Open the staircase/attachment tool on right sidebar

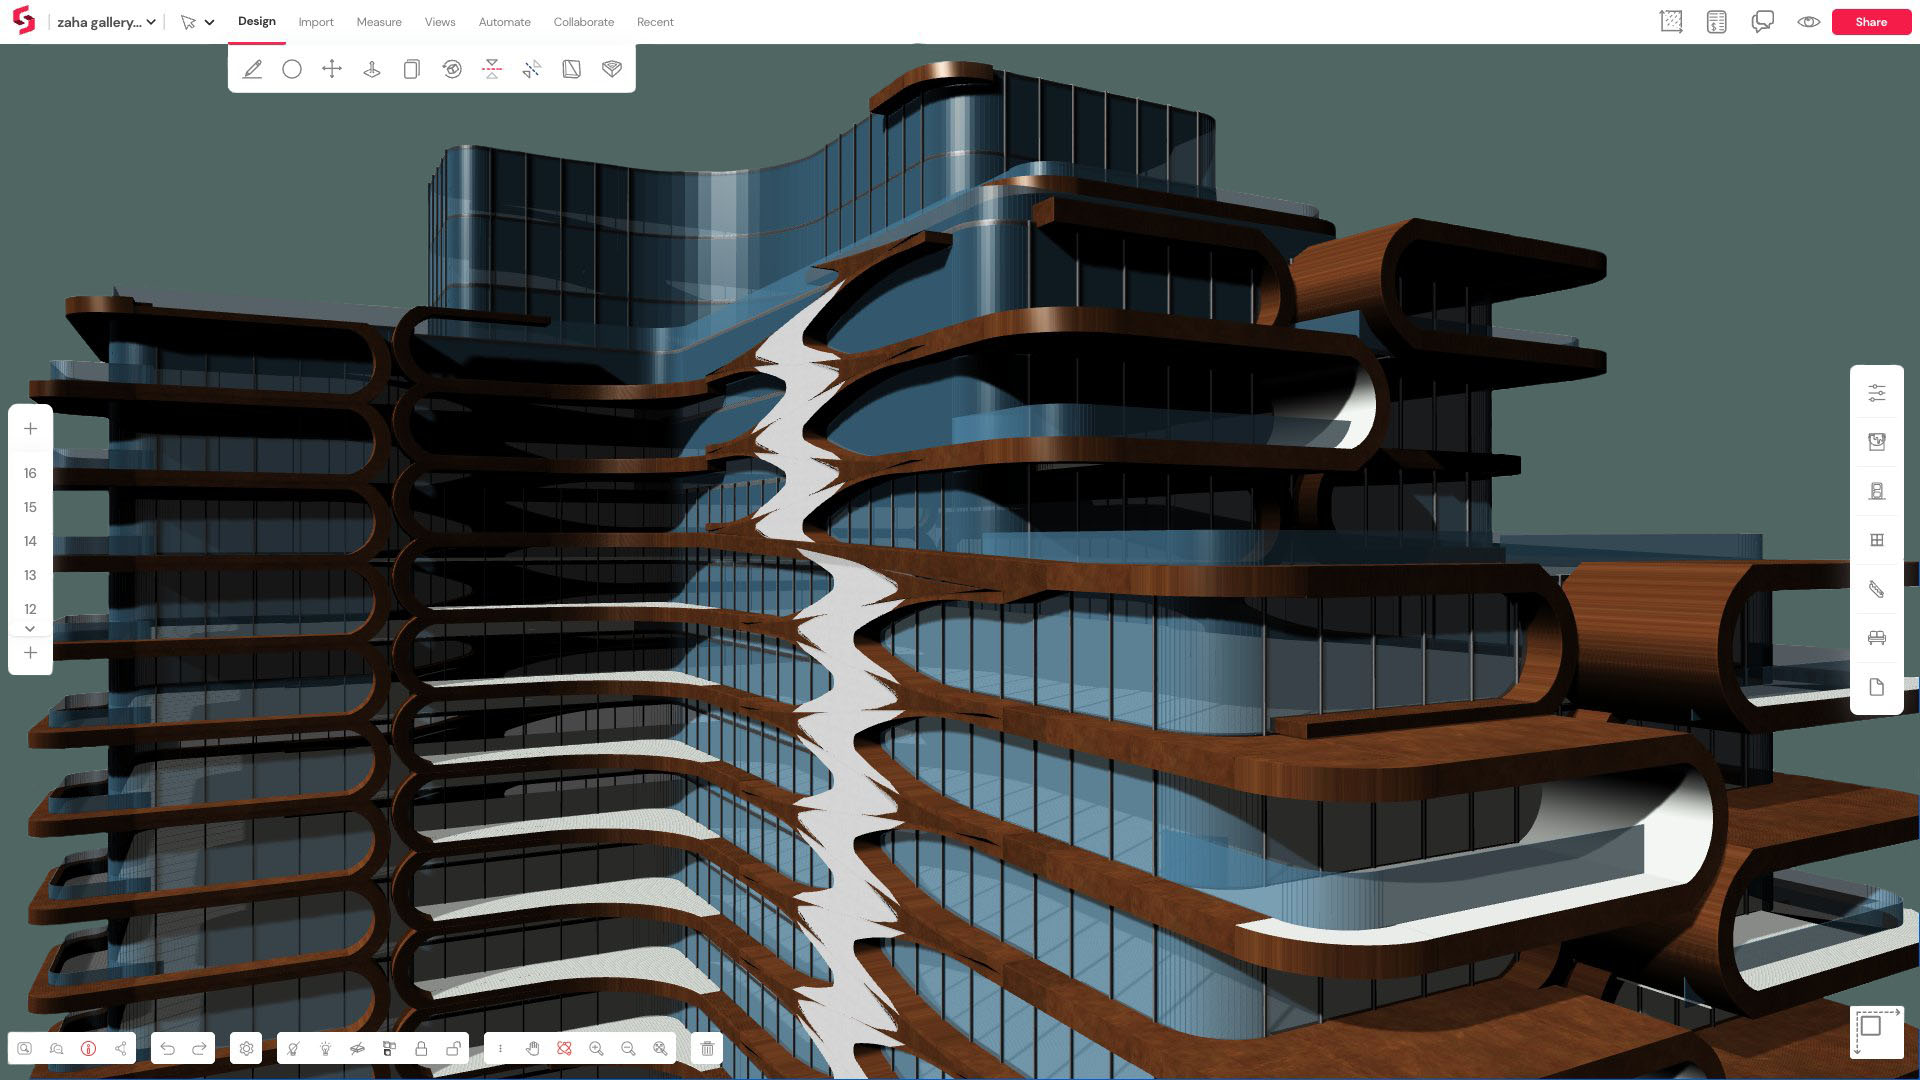tap(1877, 589)
